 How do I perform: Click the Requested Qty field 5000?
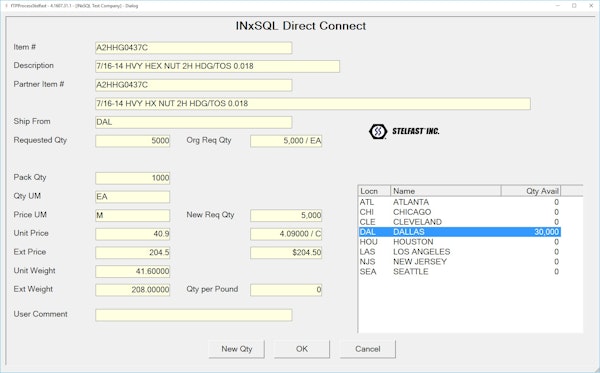[132, 141]
